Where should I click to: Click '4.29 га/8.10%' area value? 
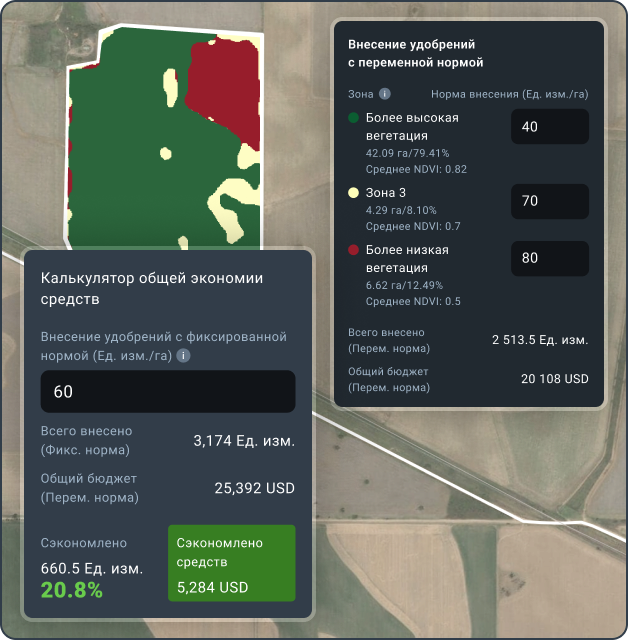401,211
